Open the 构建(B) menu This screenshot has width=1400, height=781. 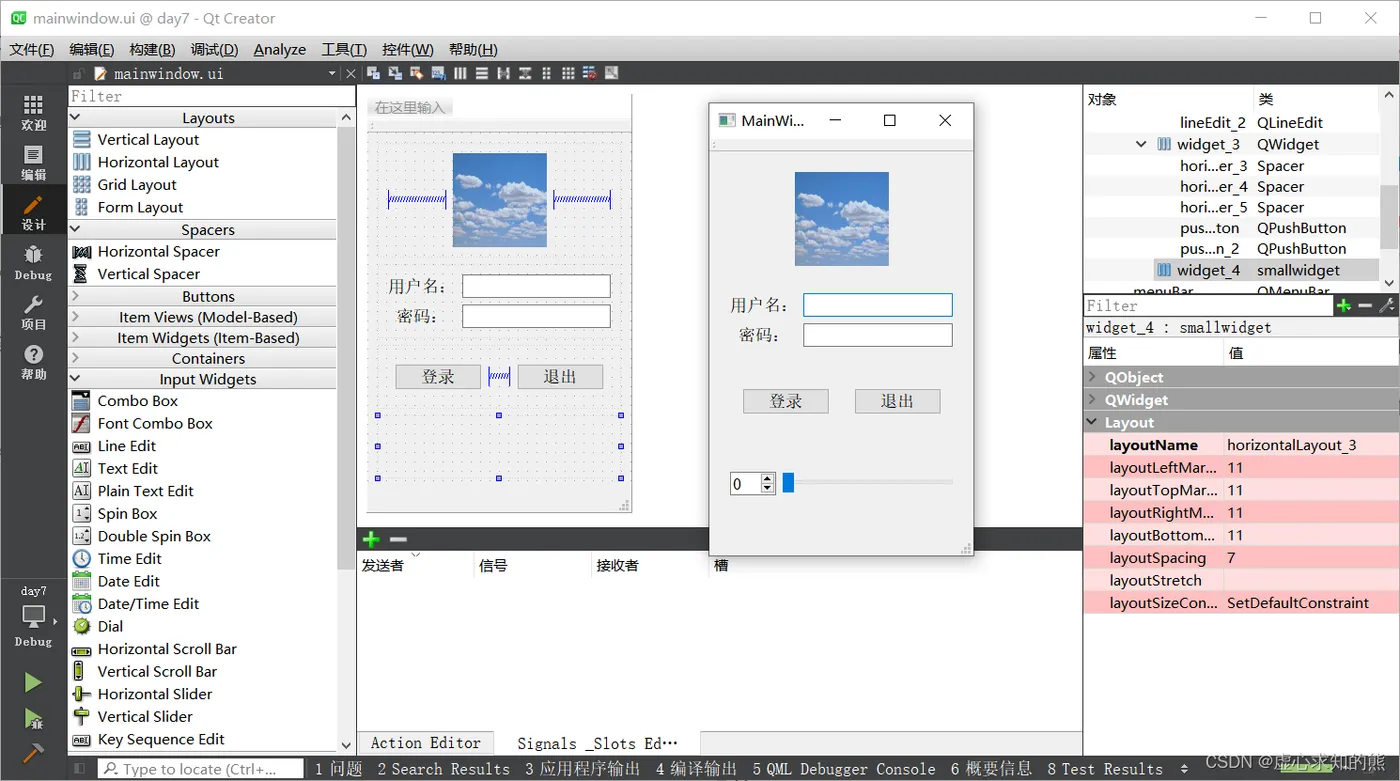[x=152, y=49]
